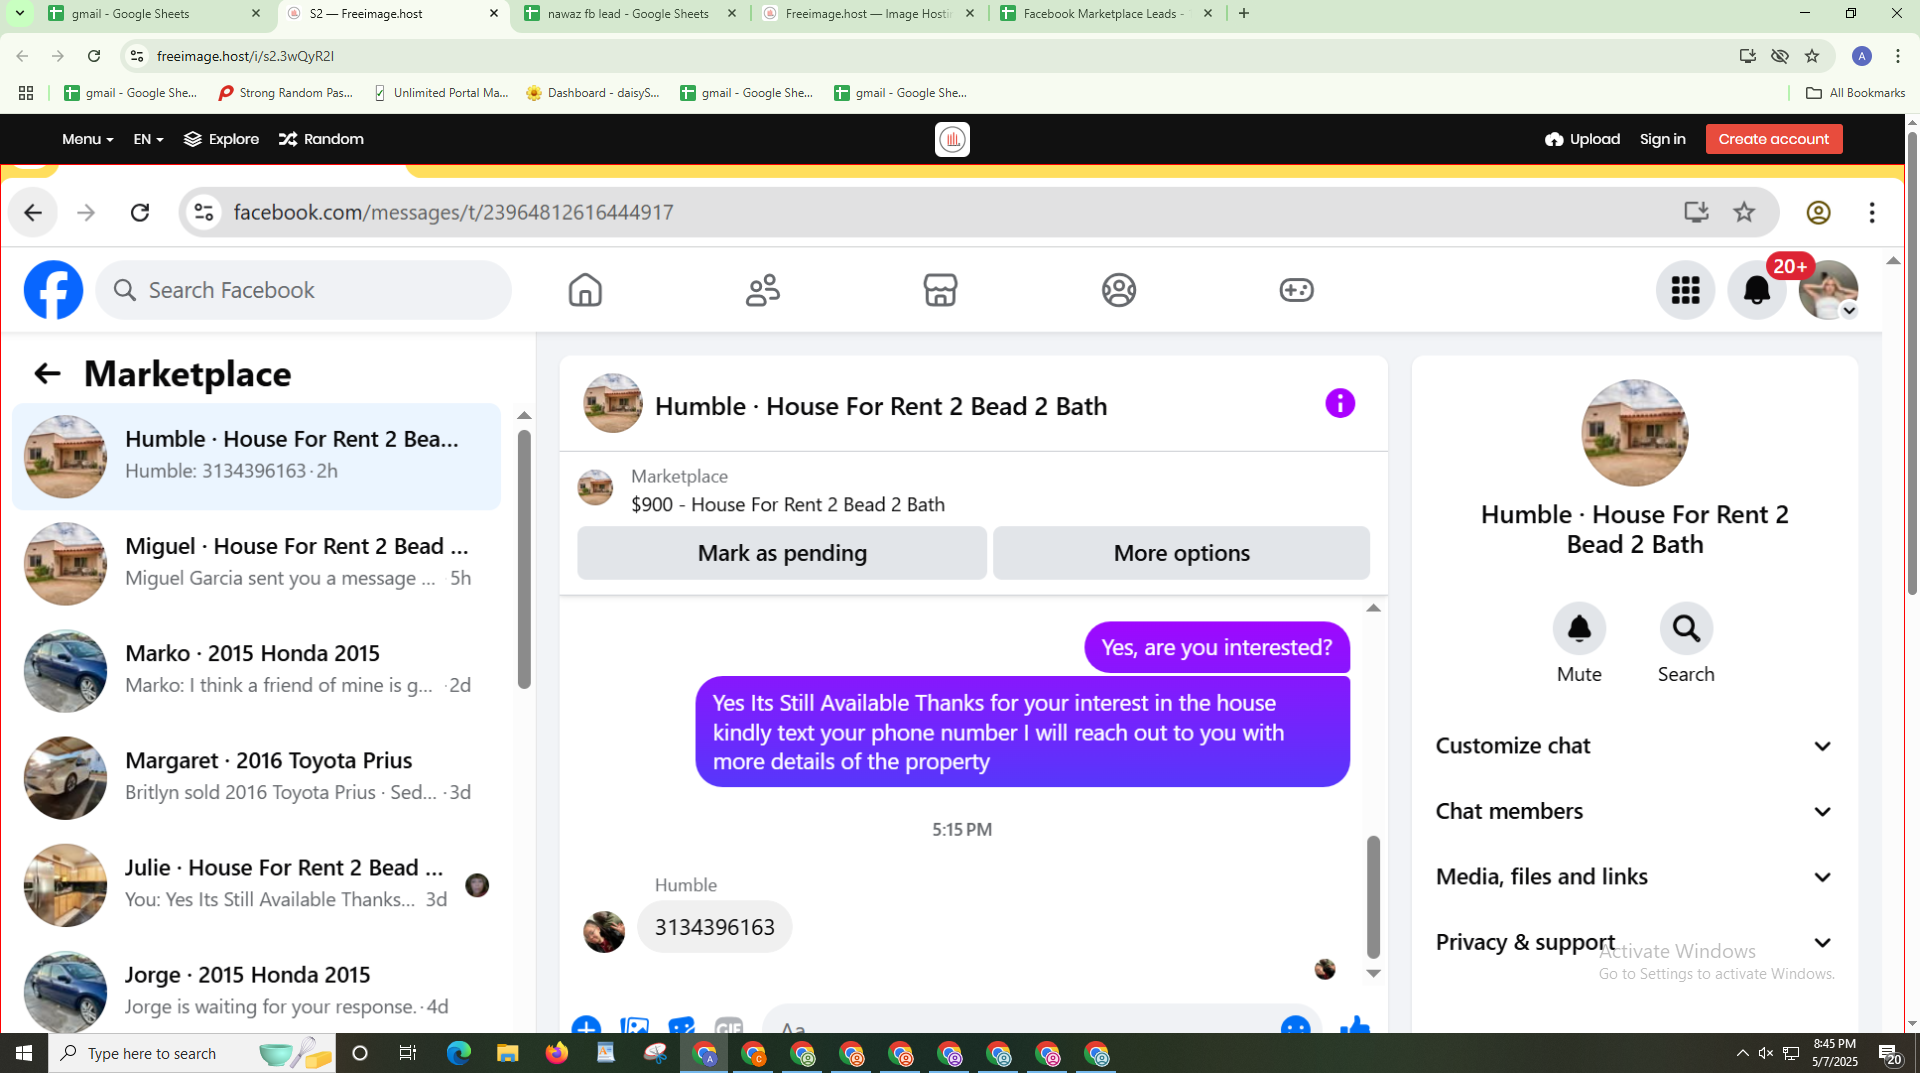This screenshot has height=1073, width=1920.
Task: Open the Menu dropdown on Freeimage.host
Action: [87, 139]
